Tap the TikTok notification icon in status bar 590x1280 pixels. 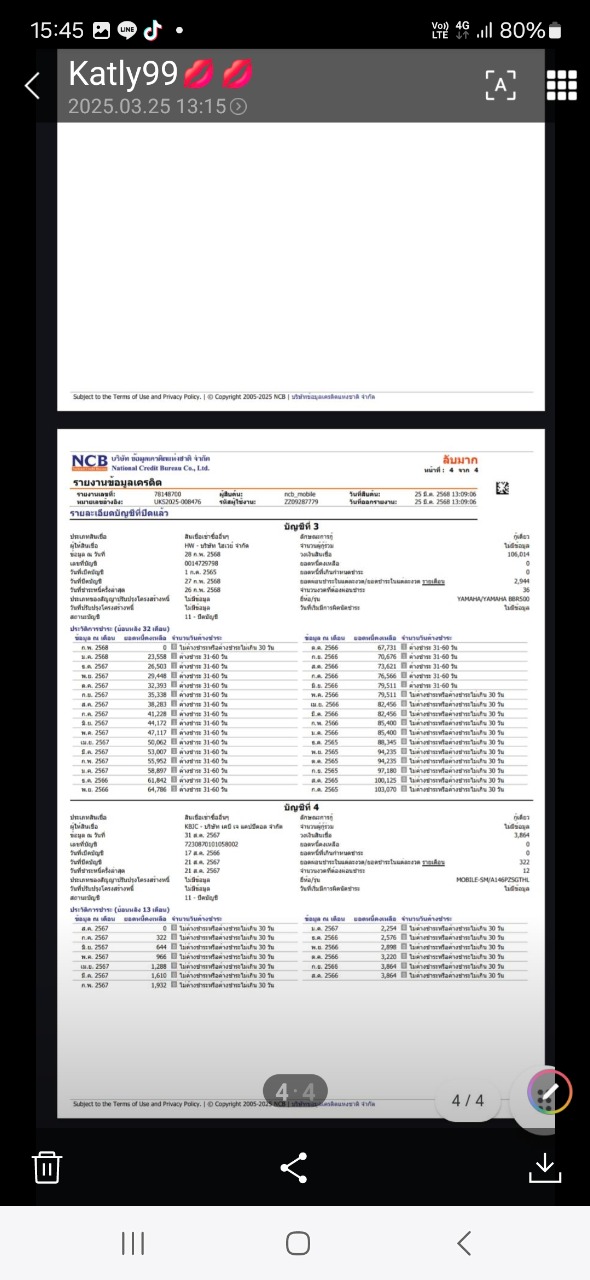152,31
